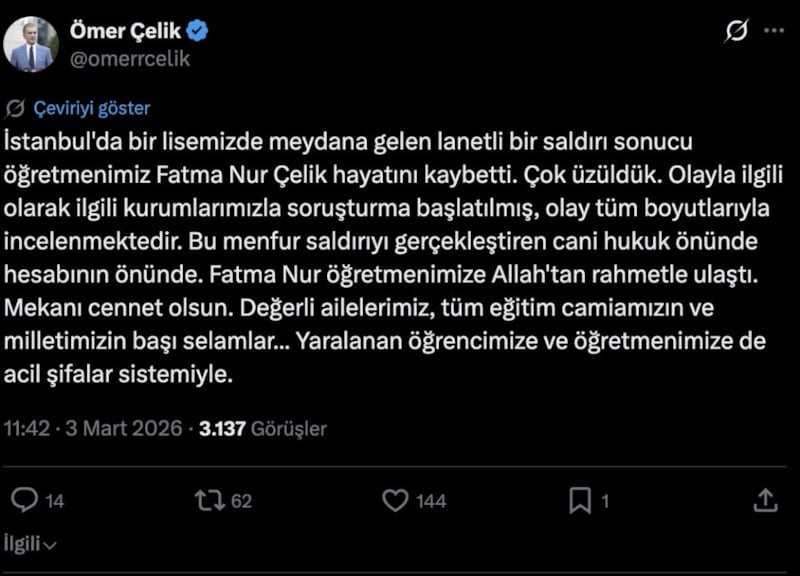Screen dimensions: 800x576
Task: Click the chevron next to İlgili
Action: pos(51,546)
